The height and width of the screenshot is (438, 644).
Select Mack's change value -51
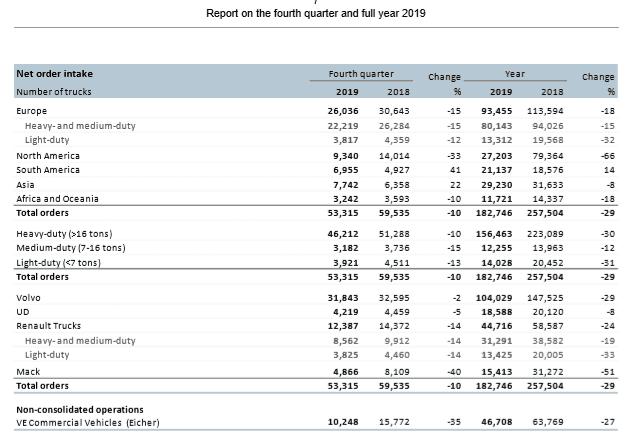coord(608,372)
